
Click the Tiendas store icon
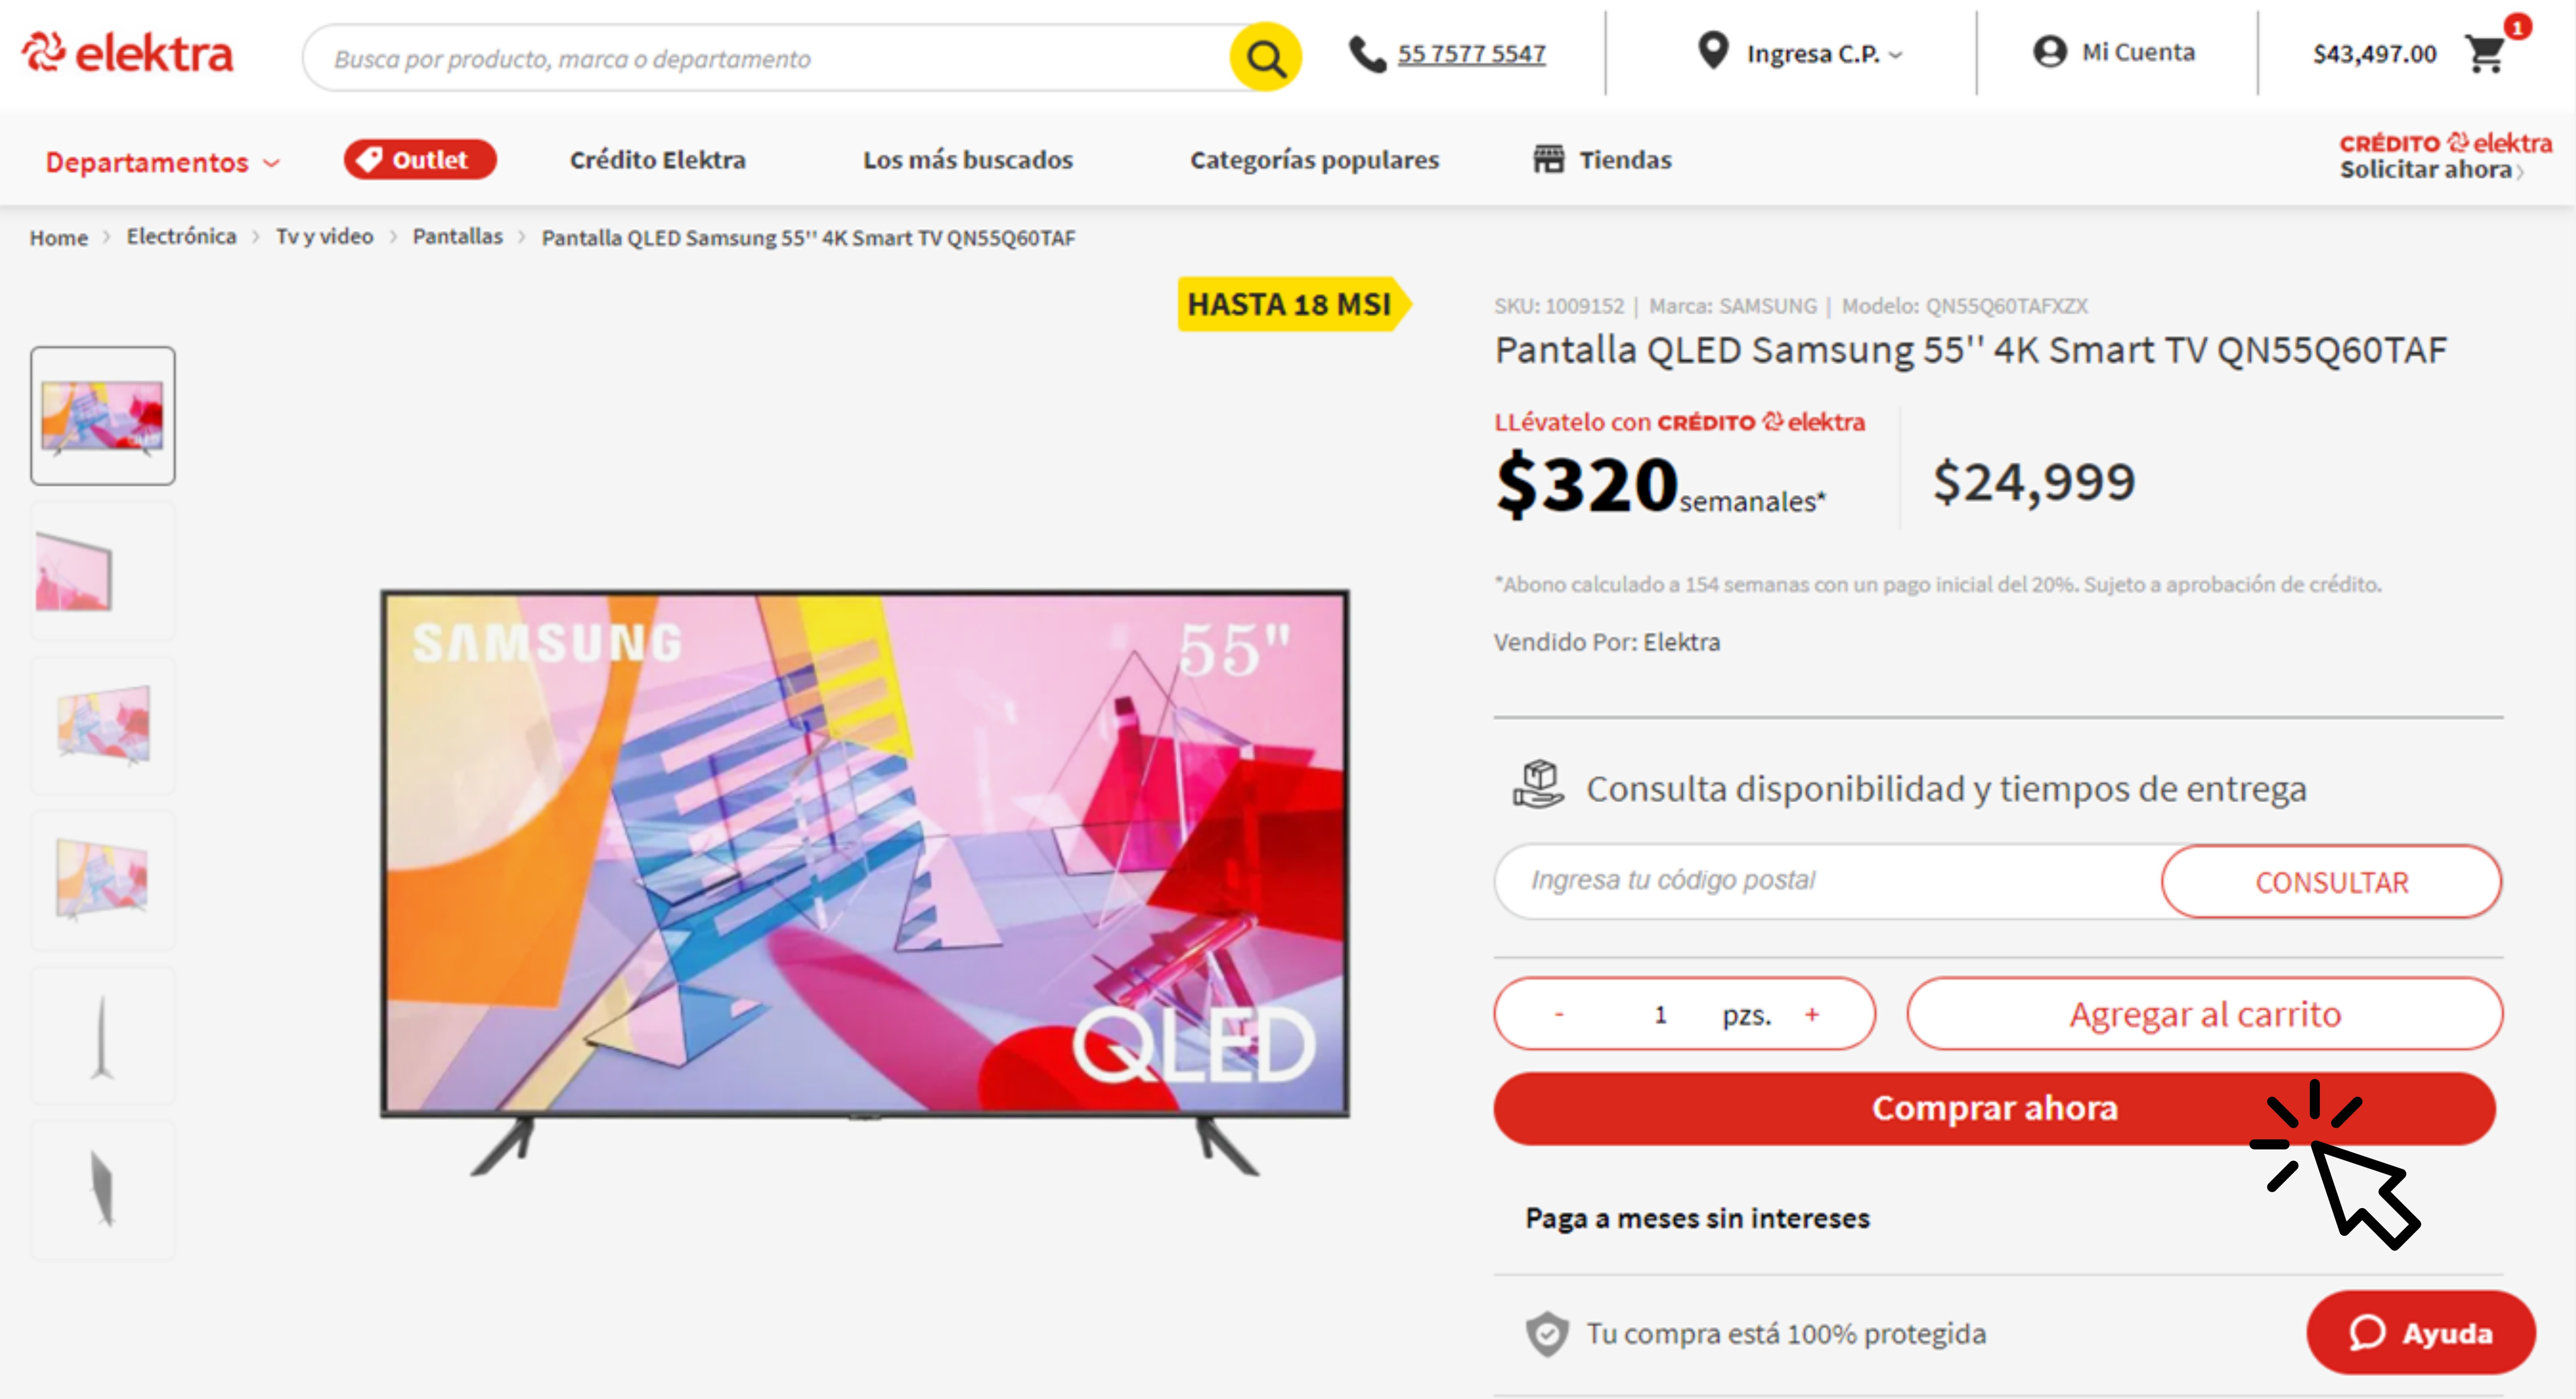pyautogui.click(x=1548, y=159)
